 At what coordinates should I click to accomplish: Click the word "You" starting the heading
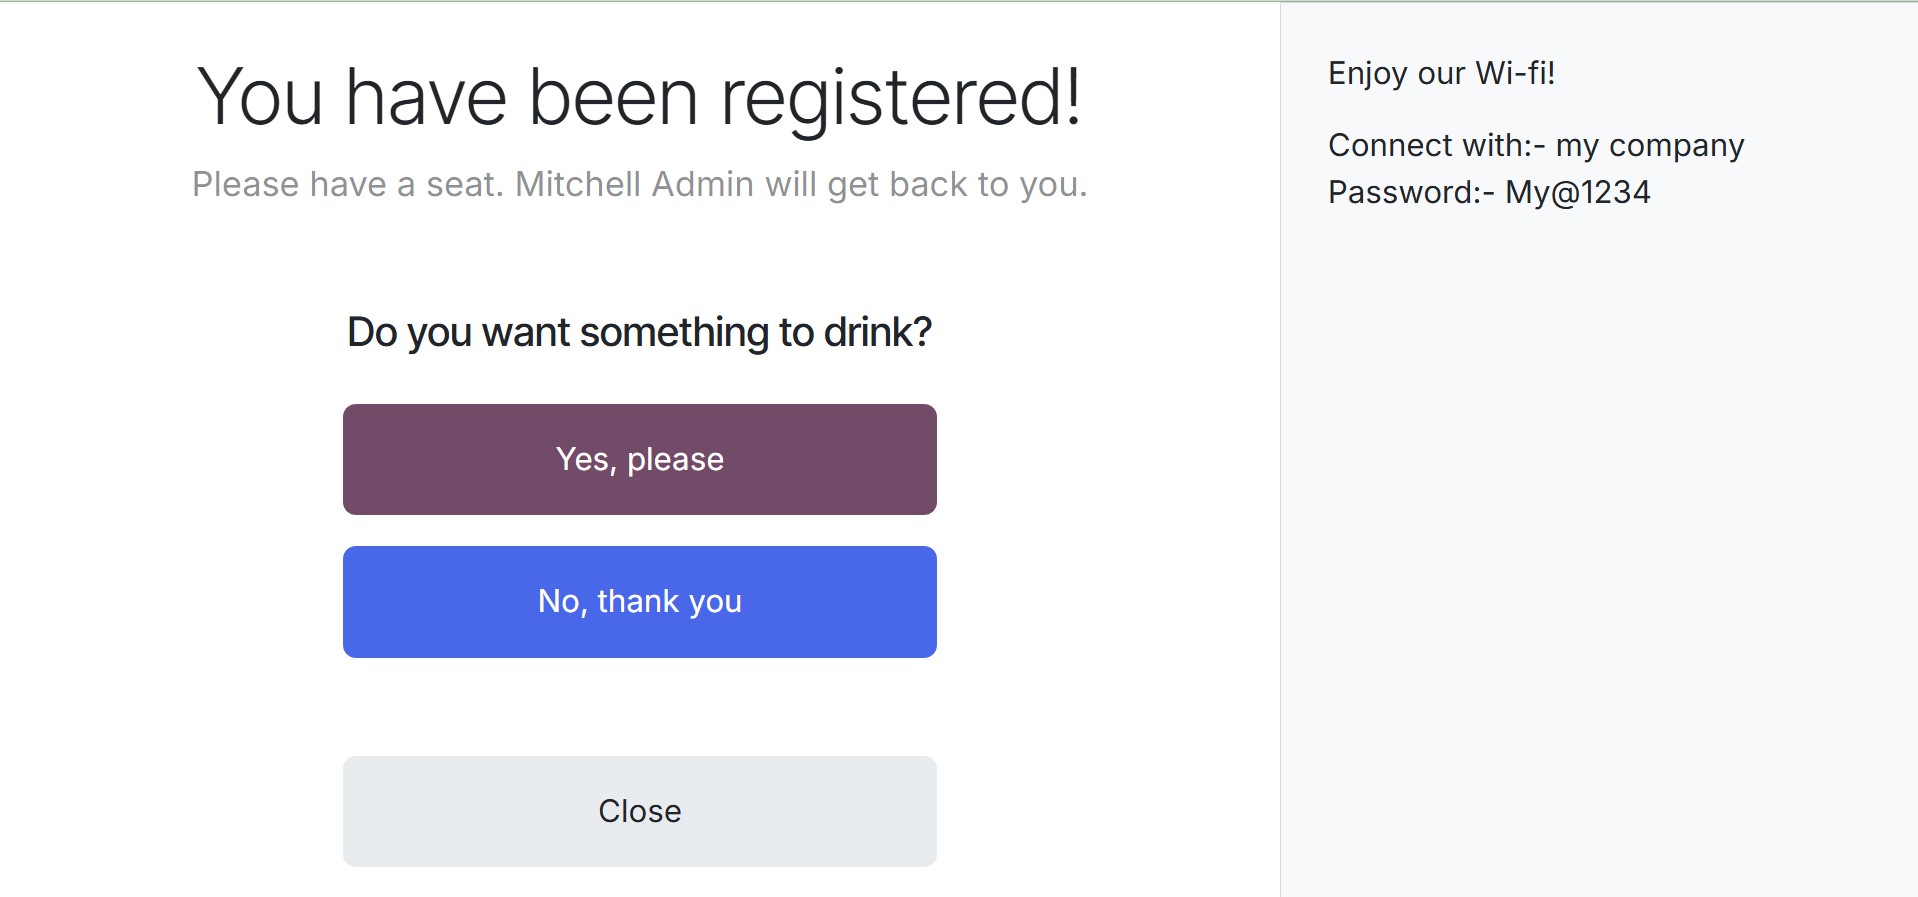(x=259, y=97)
